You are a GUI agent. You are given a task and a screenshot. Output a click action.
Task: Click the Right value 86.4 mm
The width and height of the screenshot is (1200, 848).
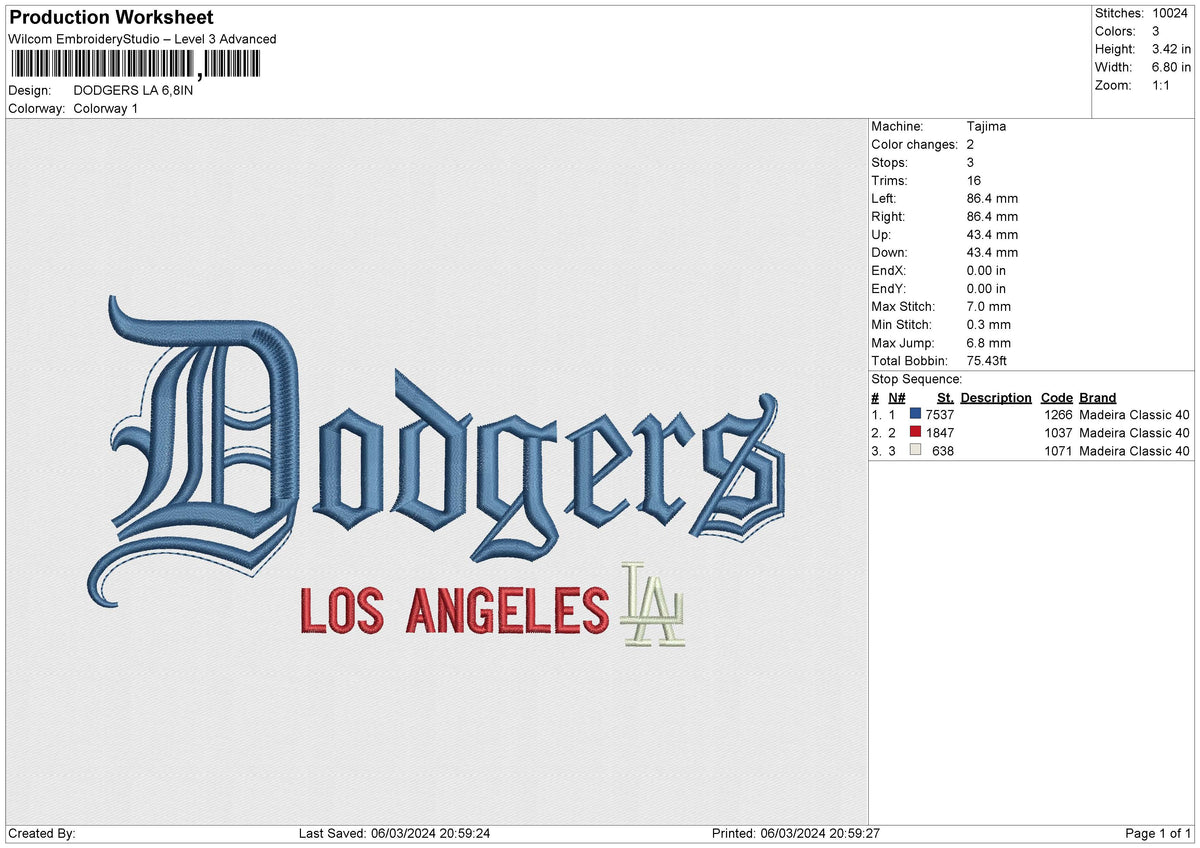coord(992,216)
